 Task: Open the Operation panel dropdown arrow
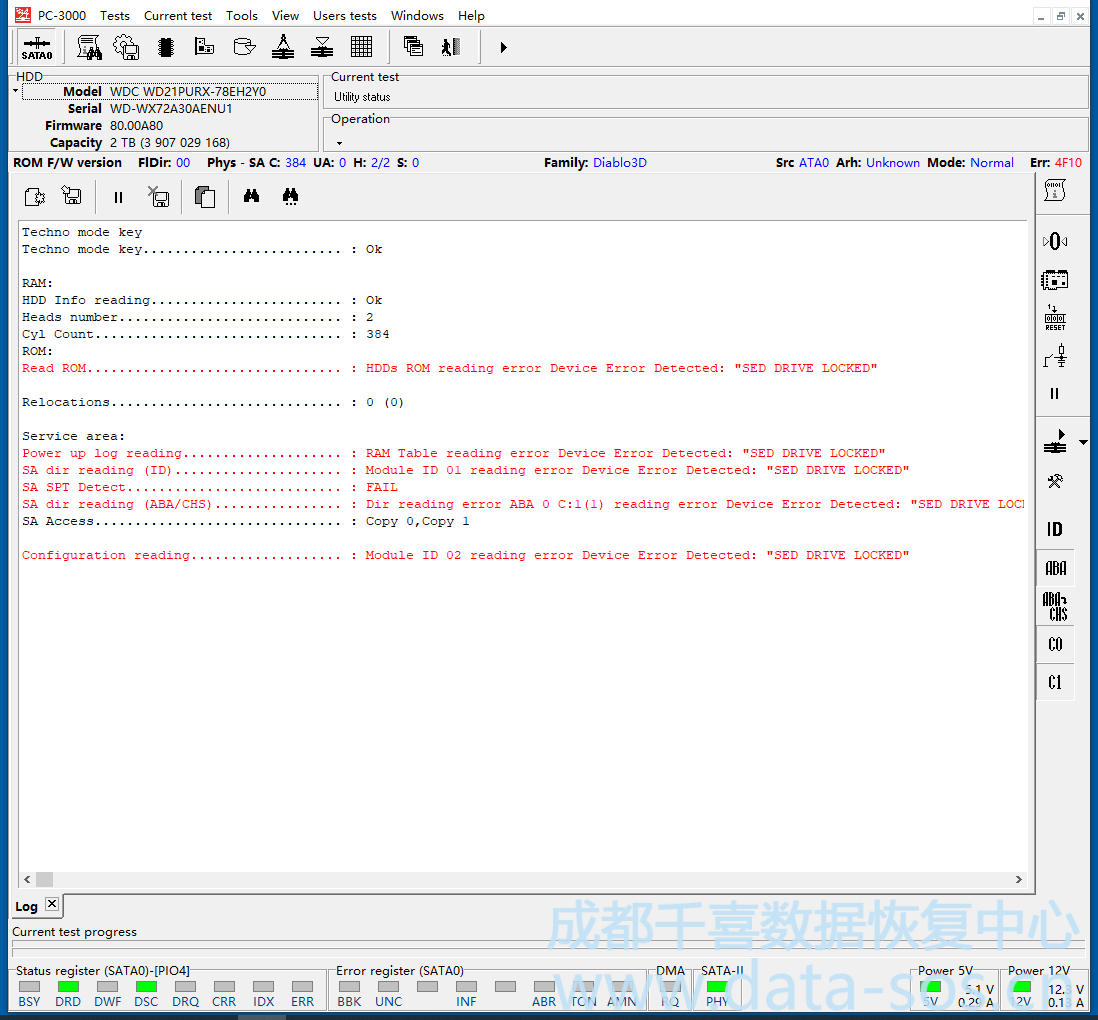coord(339,143)
